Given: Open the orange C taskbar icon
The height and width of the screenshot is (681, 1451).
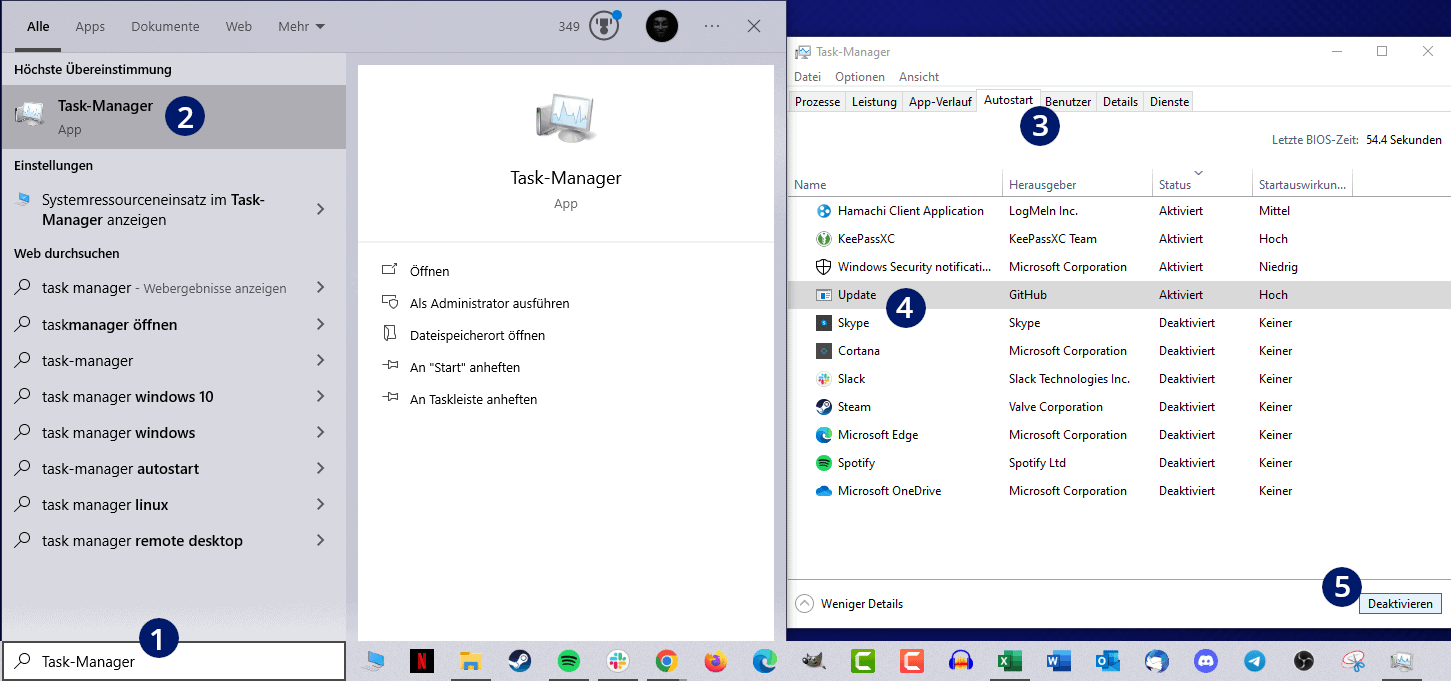Looking at the screenshot, I should [x=912, y=661].
